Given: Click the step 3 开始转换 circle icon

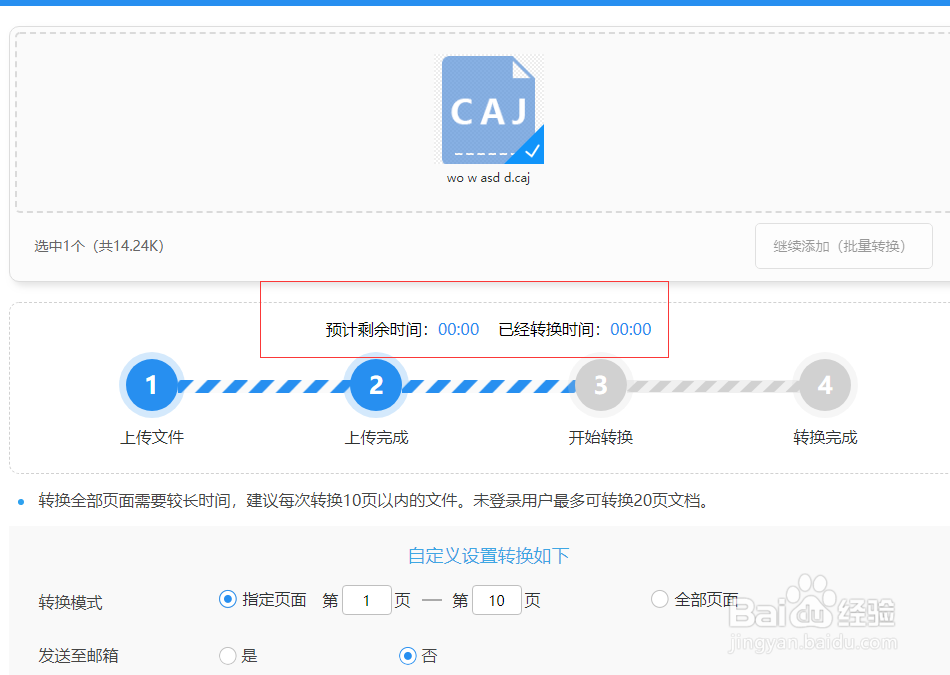Looking at the screenshot, I should click(600, 384).
